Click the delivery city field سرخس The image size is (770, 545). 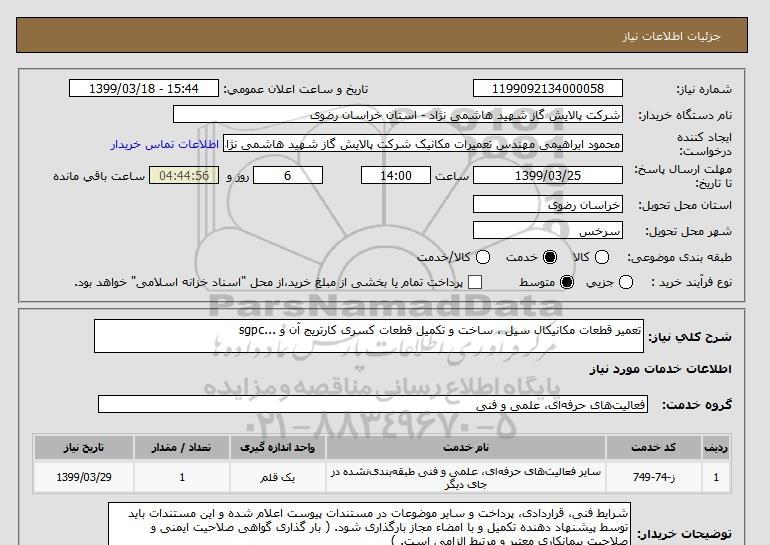coord(548,230)
